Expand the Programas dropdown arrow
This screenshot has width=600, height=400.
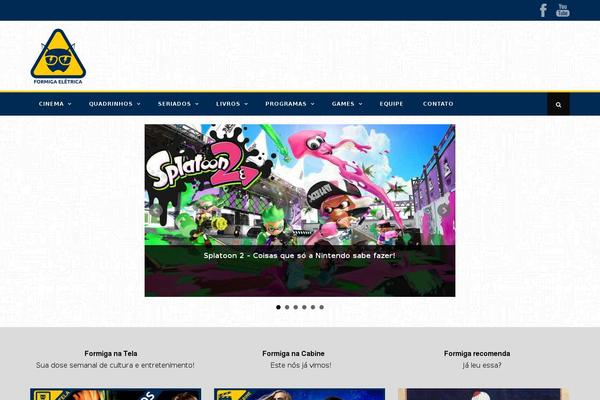(x=313, y=104)
